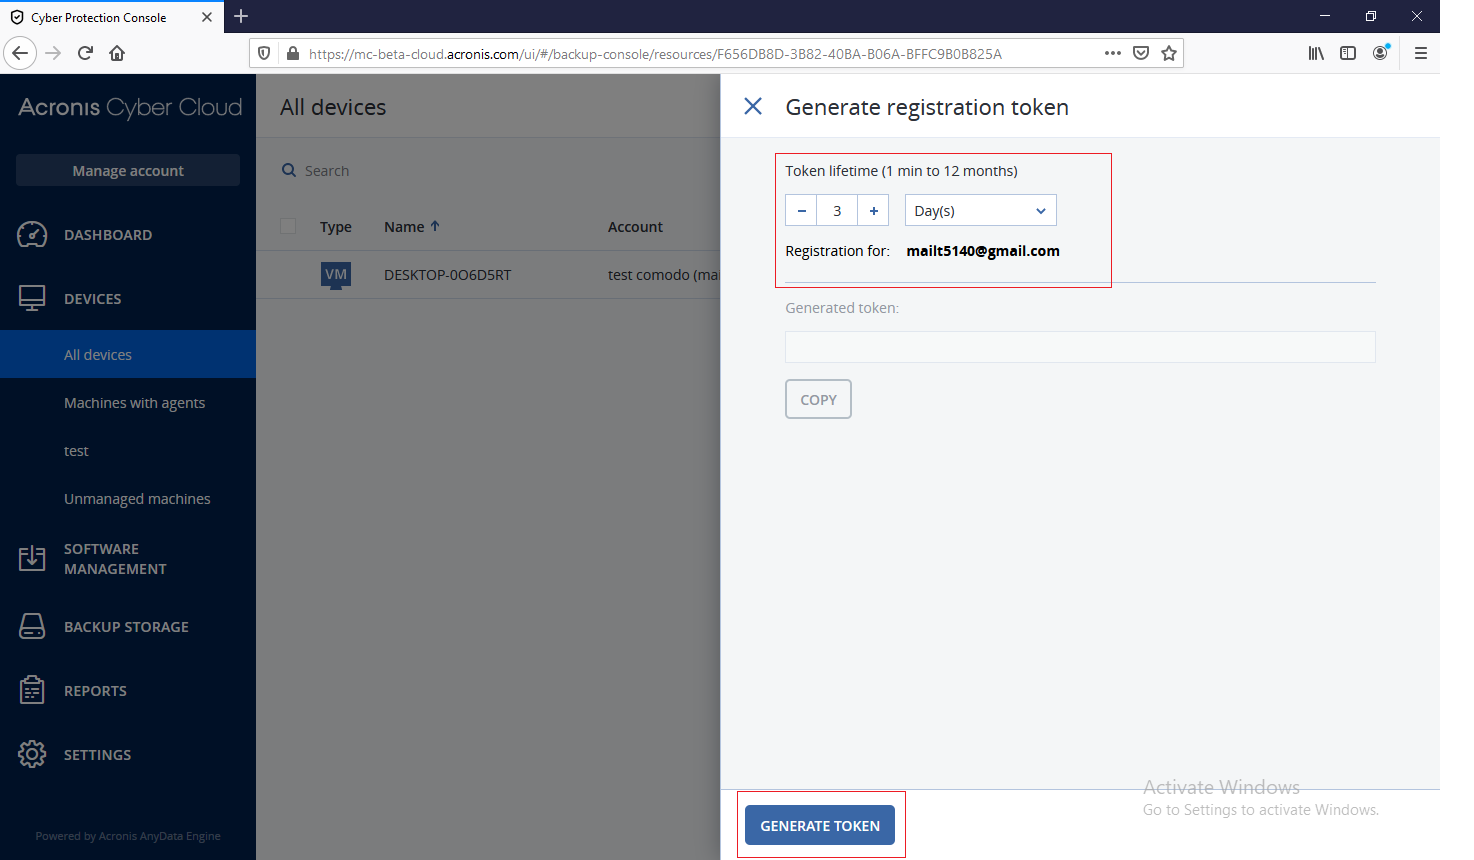This screenshot has width=1474, height=860.
Task: Open Backup Storage section
Action: 128,626
